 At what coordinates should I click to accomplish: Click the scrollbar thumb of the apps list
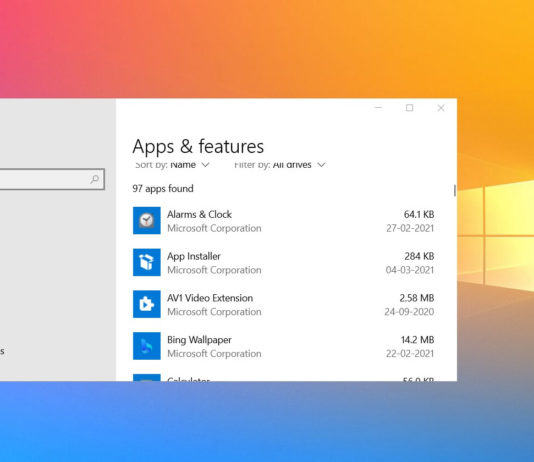click(455, 190)
